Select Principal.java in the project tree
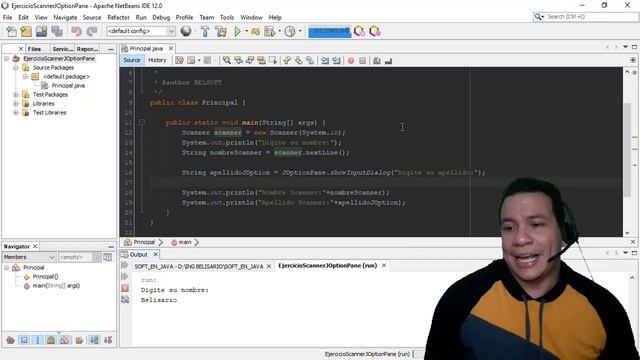 click(x=68, y=86)
